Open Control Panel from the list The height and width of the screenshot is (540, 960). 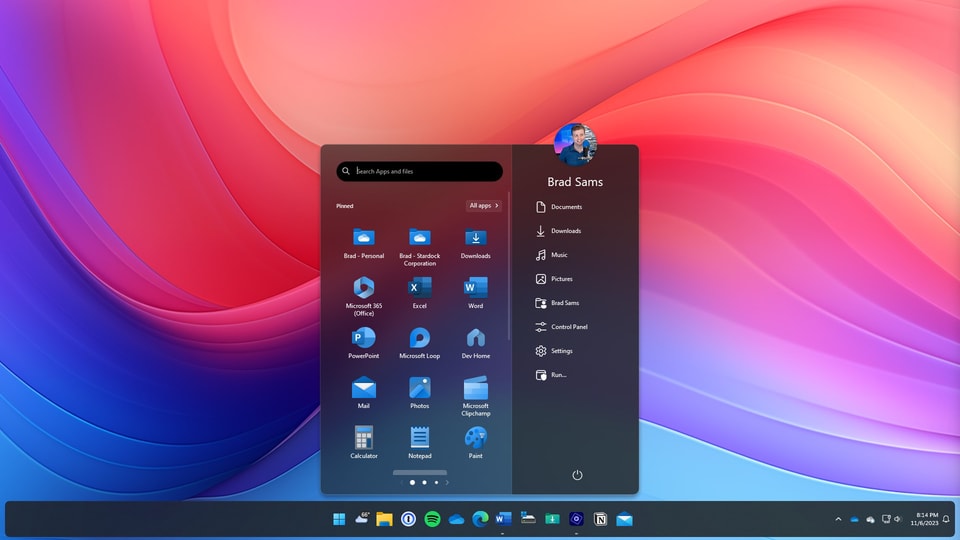(561, 327)
